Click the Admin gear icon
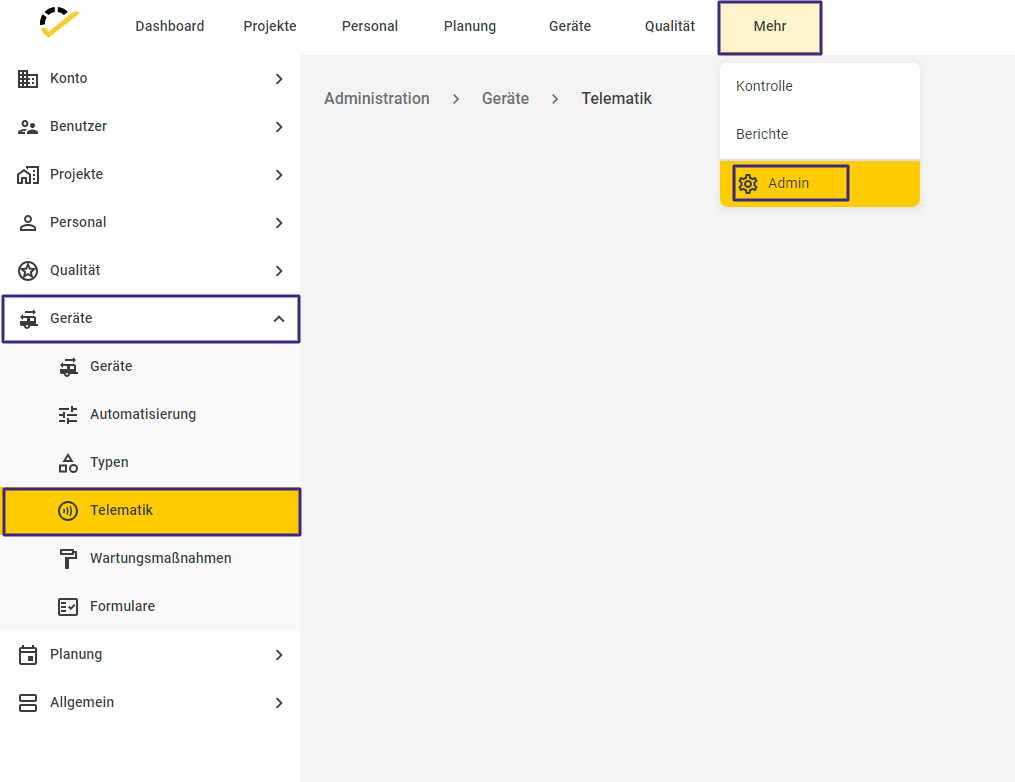1015x782 pixels. 748,184
